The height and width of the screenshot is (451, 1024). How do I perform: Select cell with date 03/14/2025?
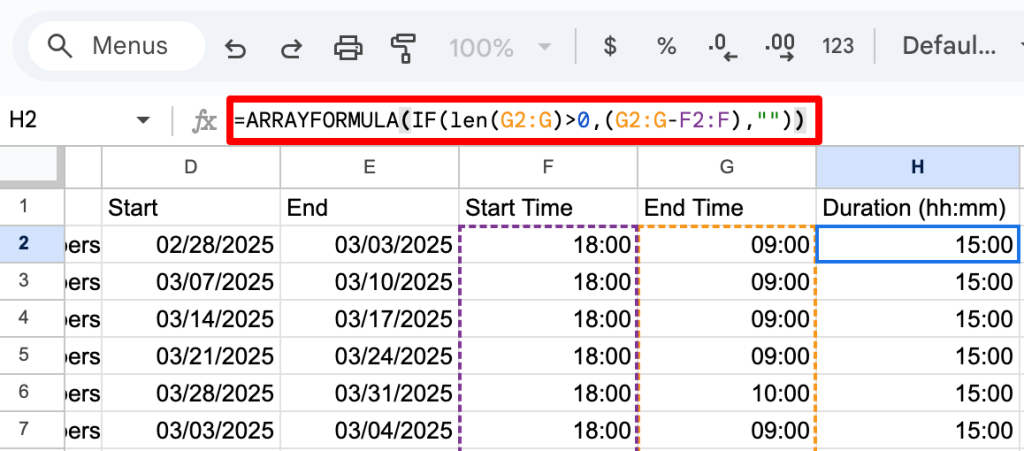tap(191, 319)
